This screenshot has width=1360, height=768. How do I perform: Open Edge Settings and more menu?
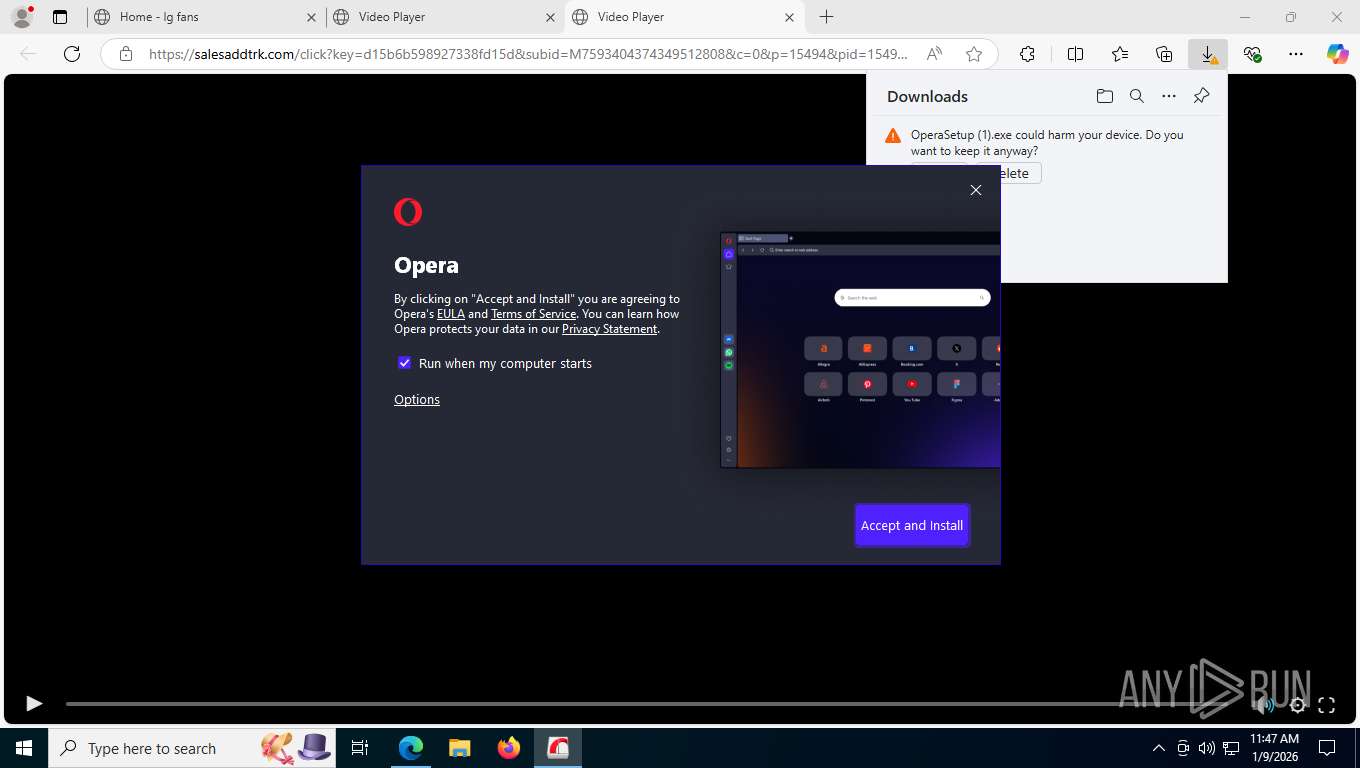point(1296,54)
